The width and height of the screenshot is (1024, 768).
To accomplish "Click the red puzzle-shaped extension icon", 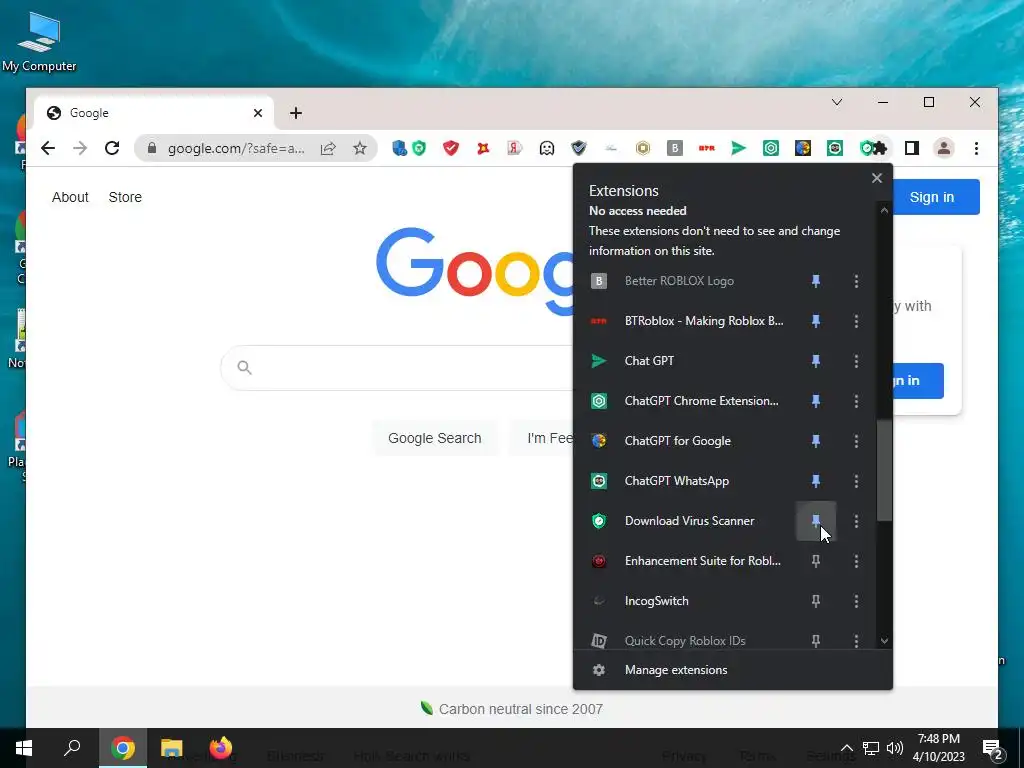I will click(483, 148).
